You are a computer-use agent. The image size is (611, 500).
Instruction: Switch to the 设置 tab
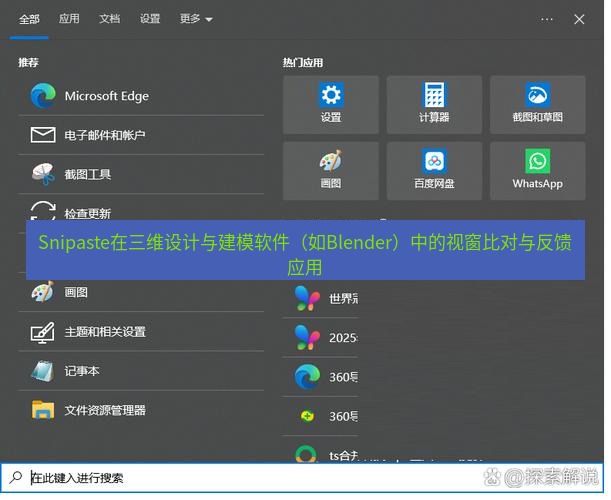coord(150,19)
